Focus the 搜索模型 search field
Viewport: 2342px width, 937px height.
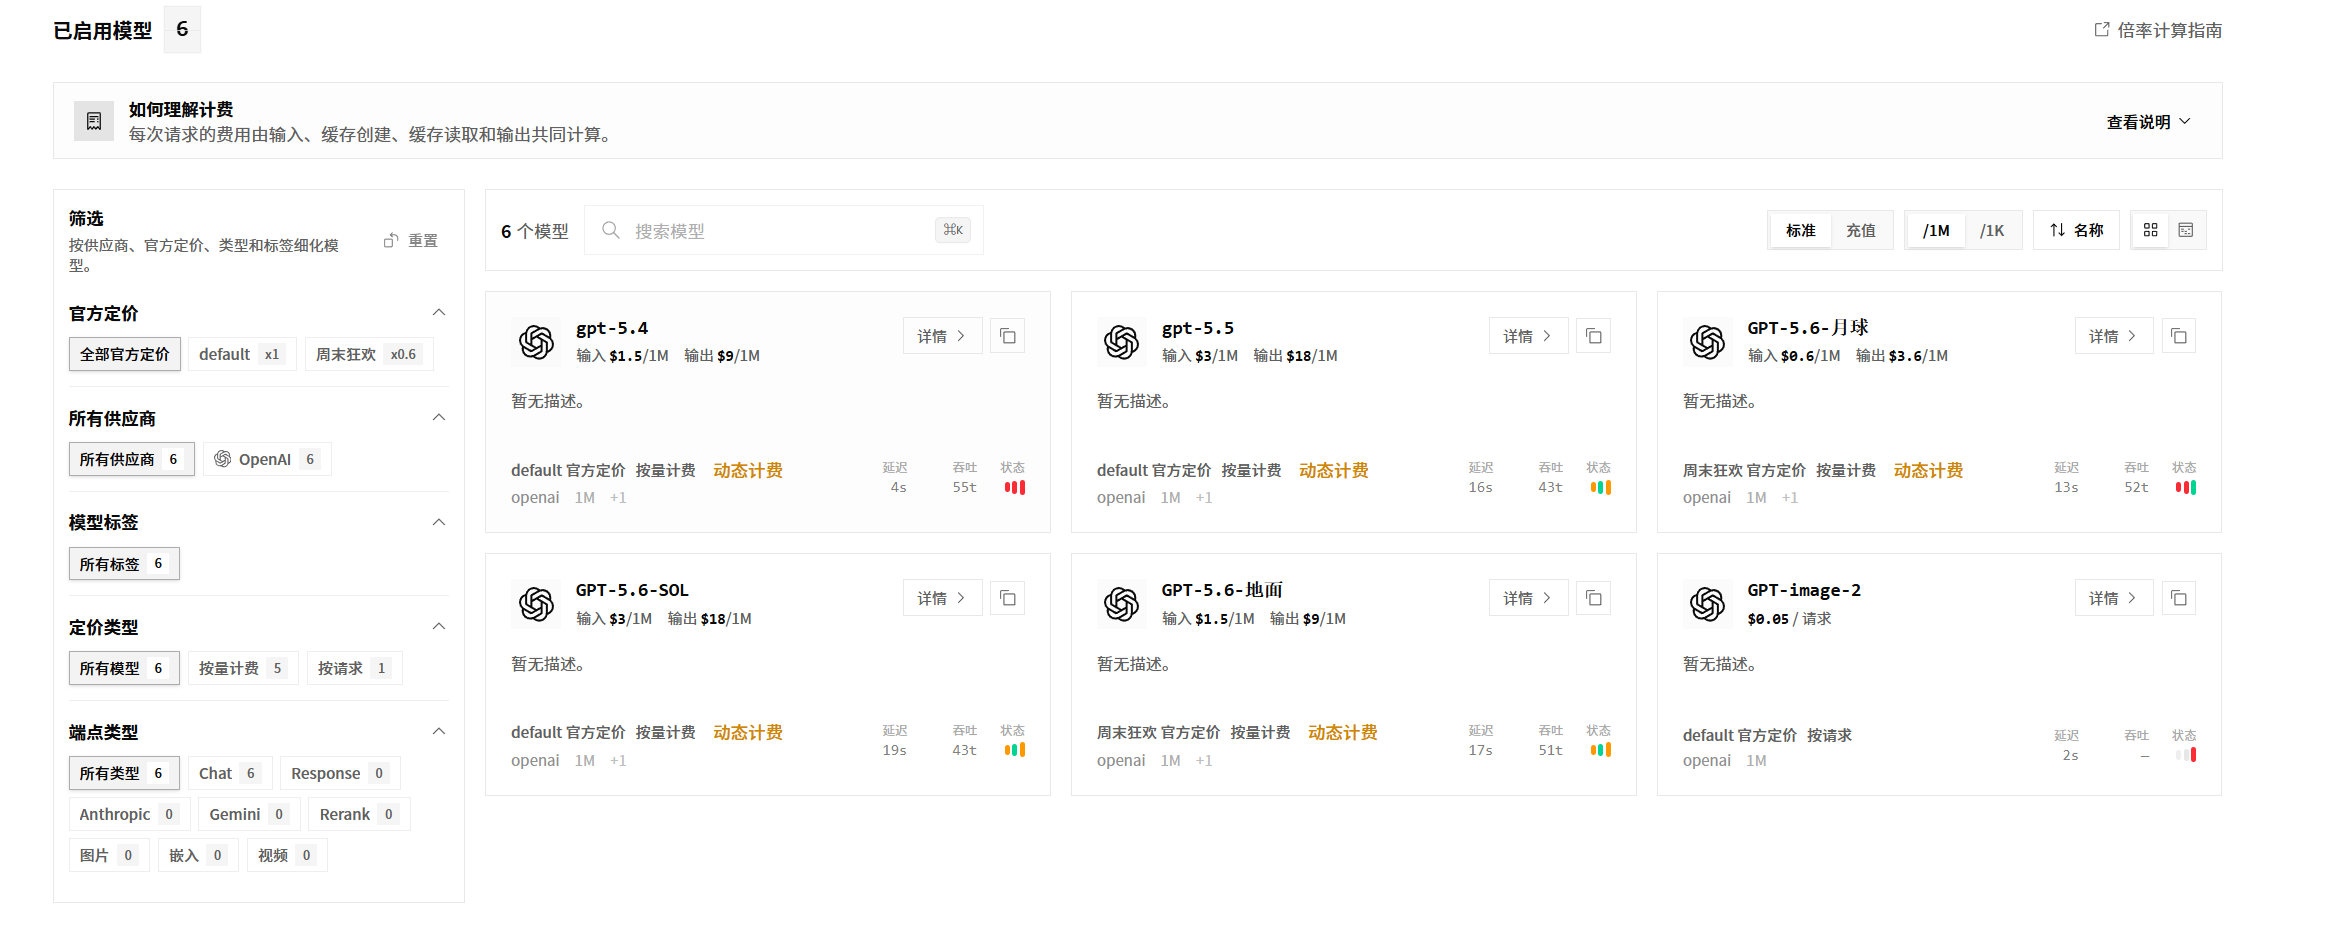(x=784, y=230)
